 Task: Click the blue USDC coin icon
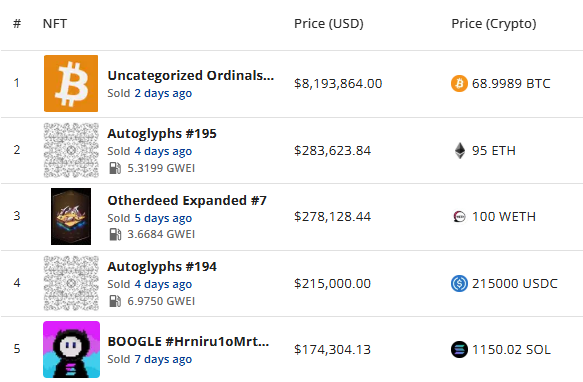[459, 283]
